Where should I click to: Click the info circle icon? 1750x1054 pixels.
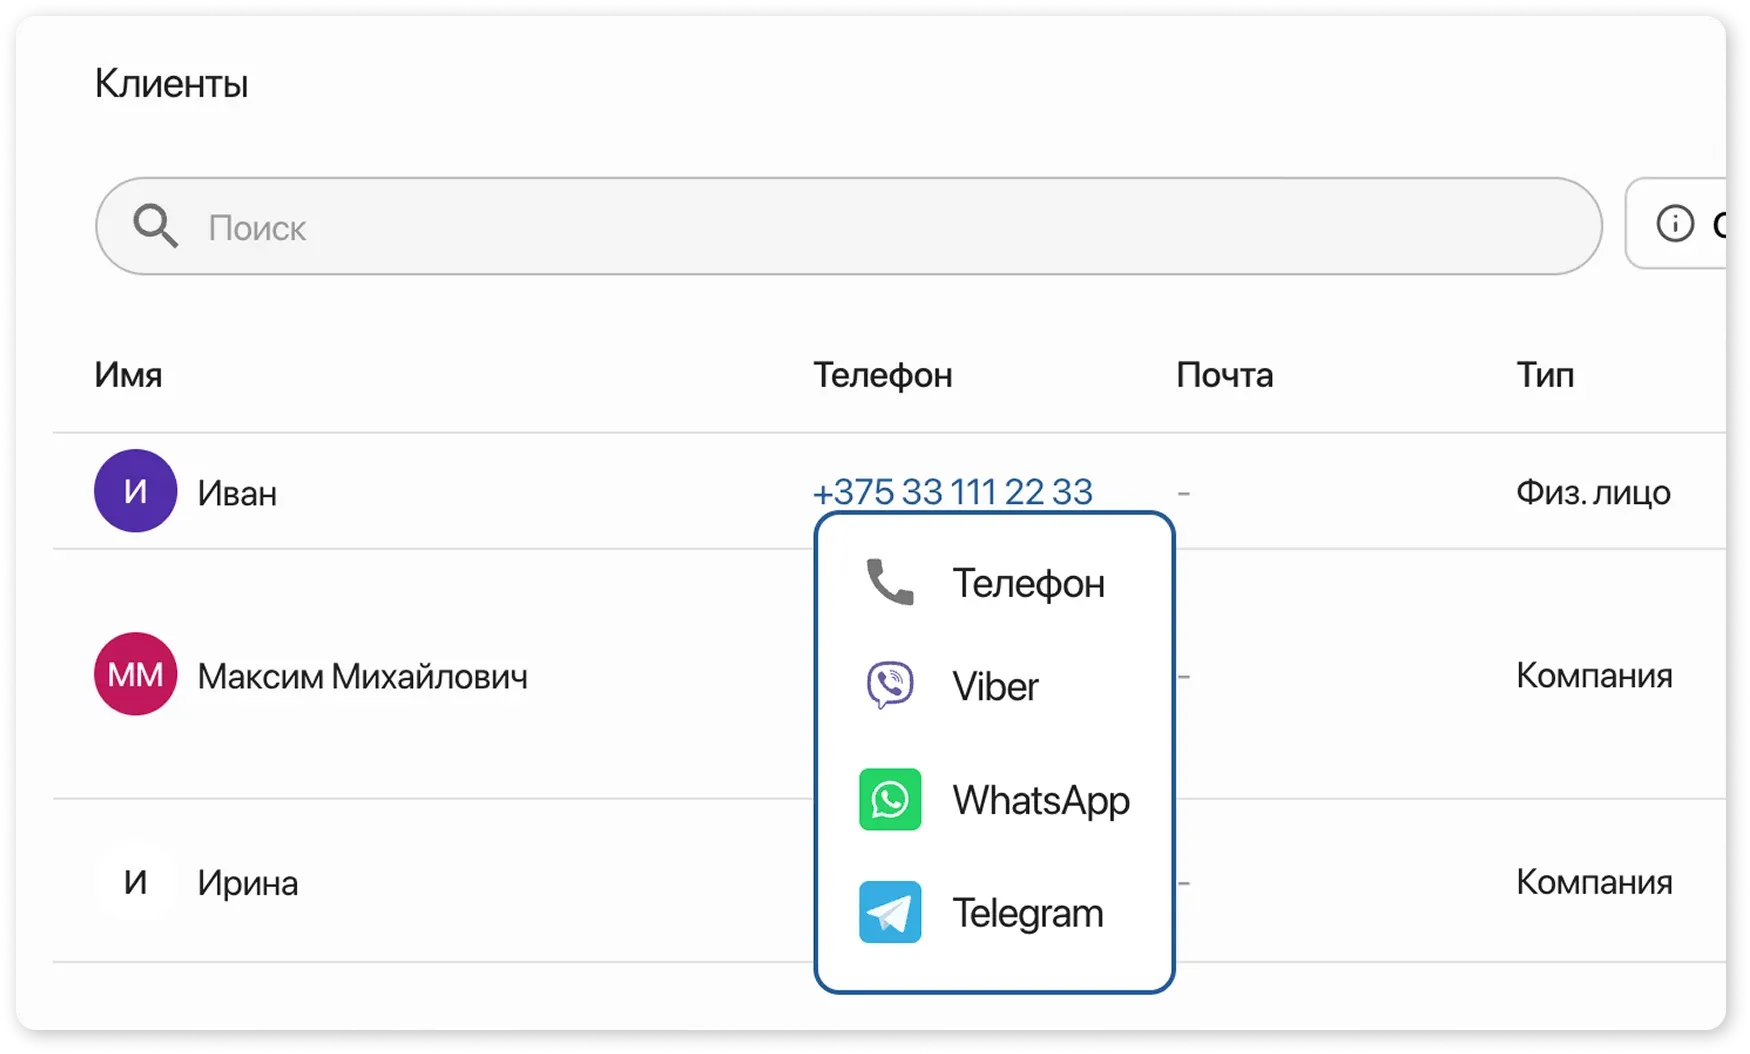[1675, 223]
